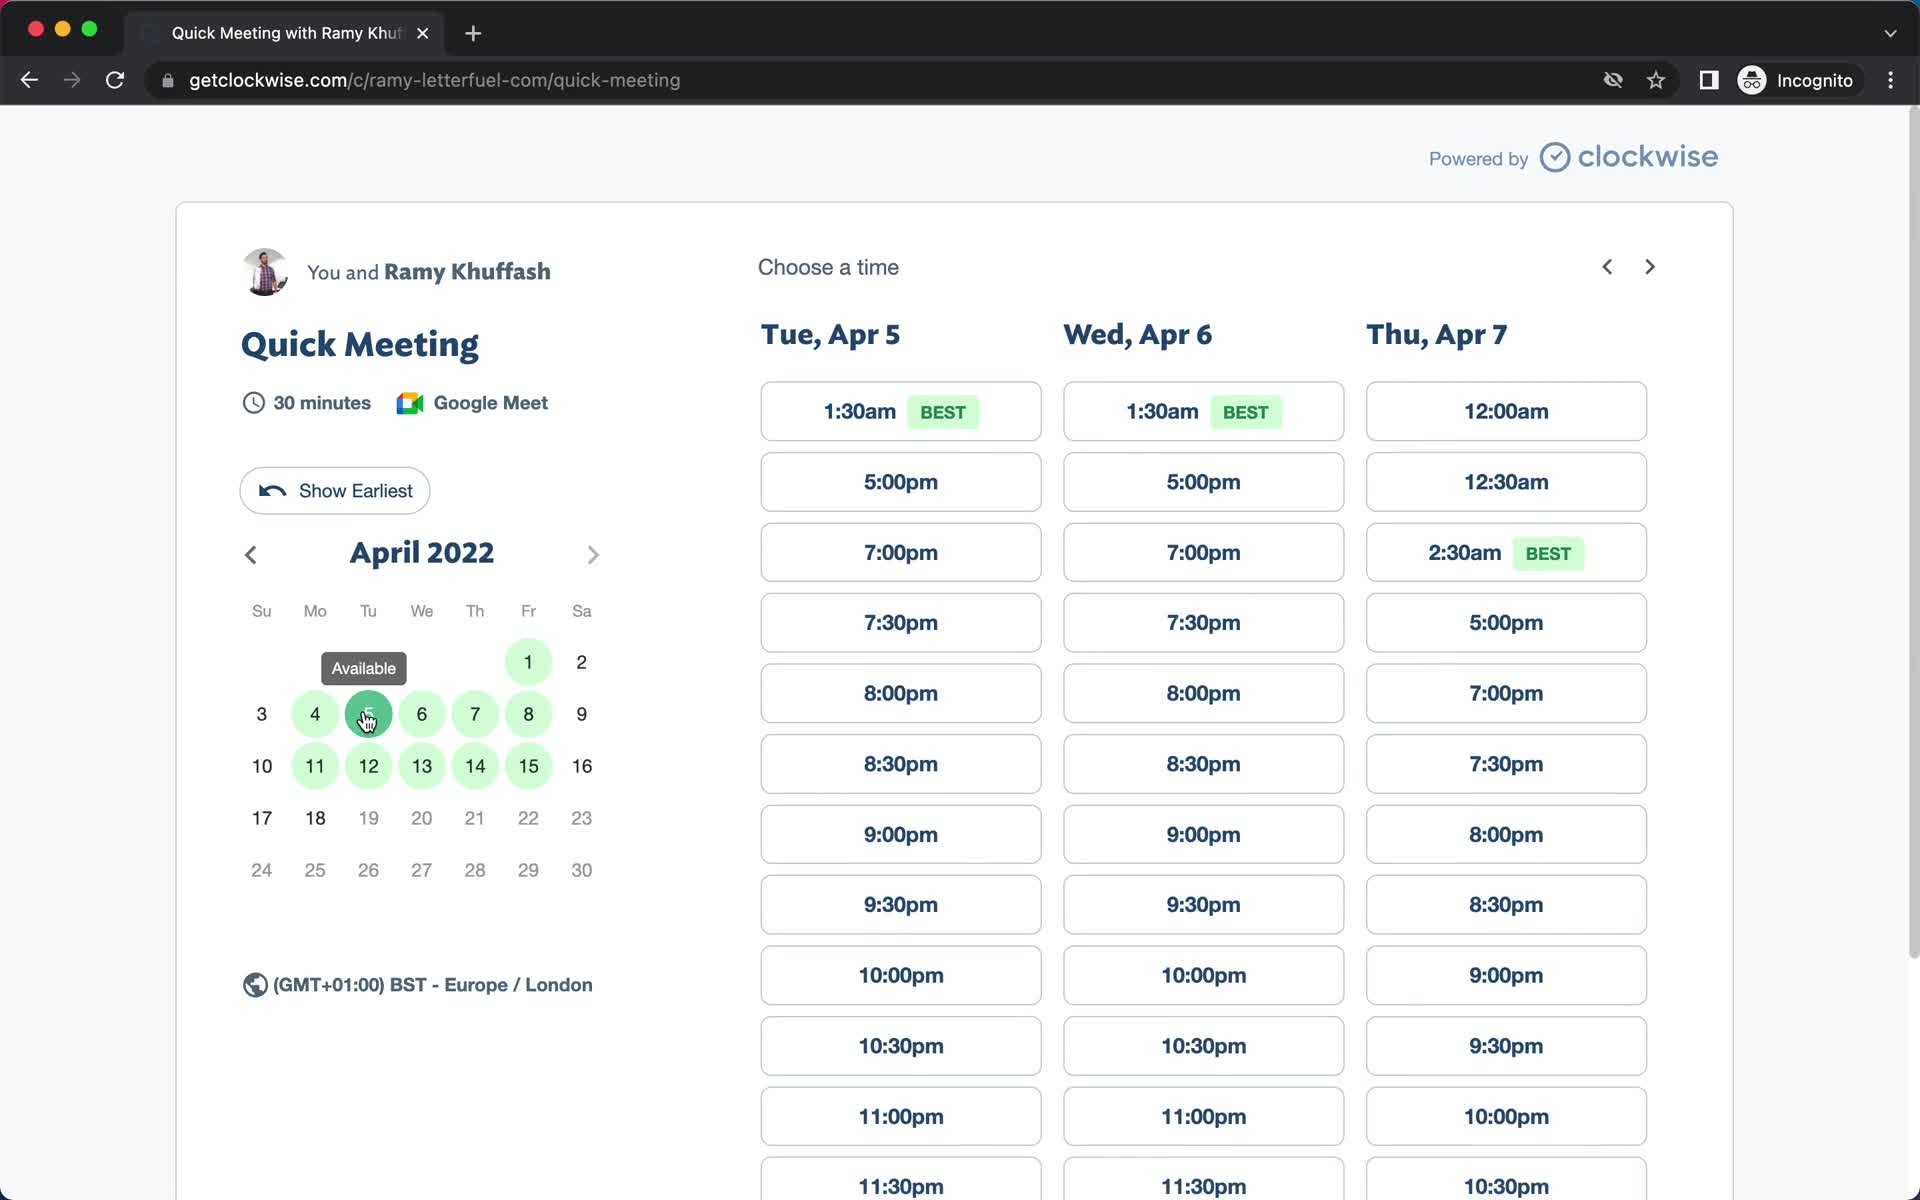Select the 2:30am BEST slot on Thu Apr 7
1920x1200 pixels.
(1505, 552)
